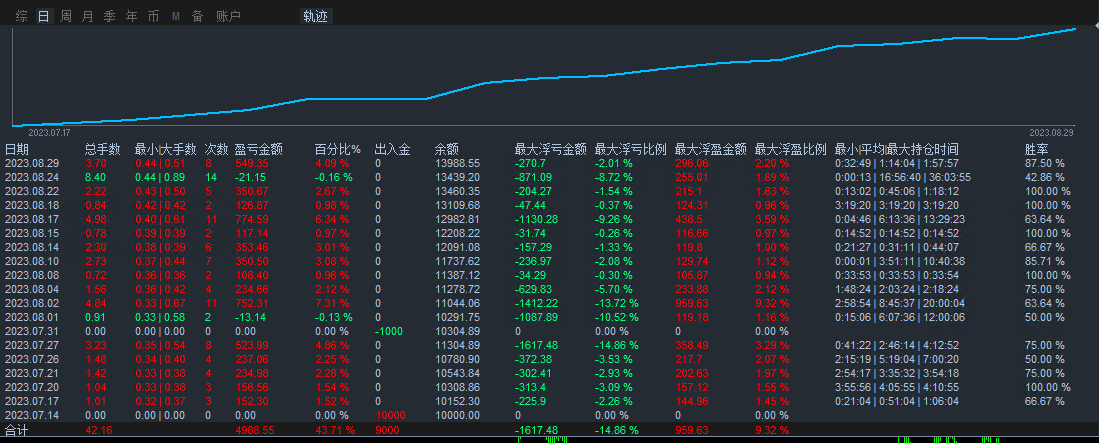
Task: Select the 2023.08.29 row
Action: click(33, 163)
